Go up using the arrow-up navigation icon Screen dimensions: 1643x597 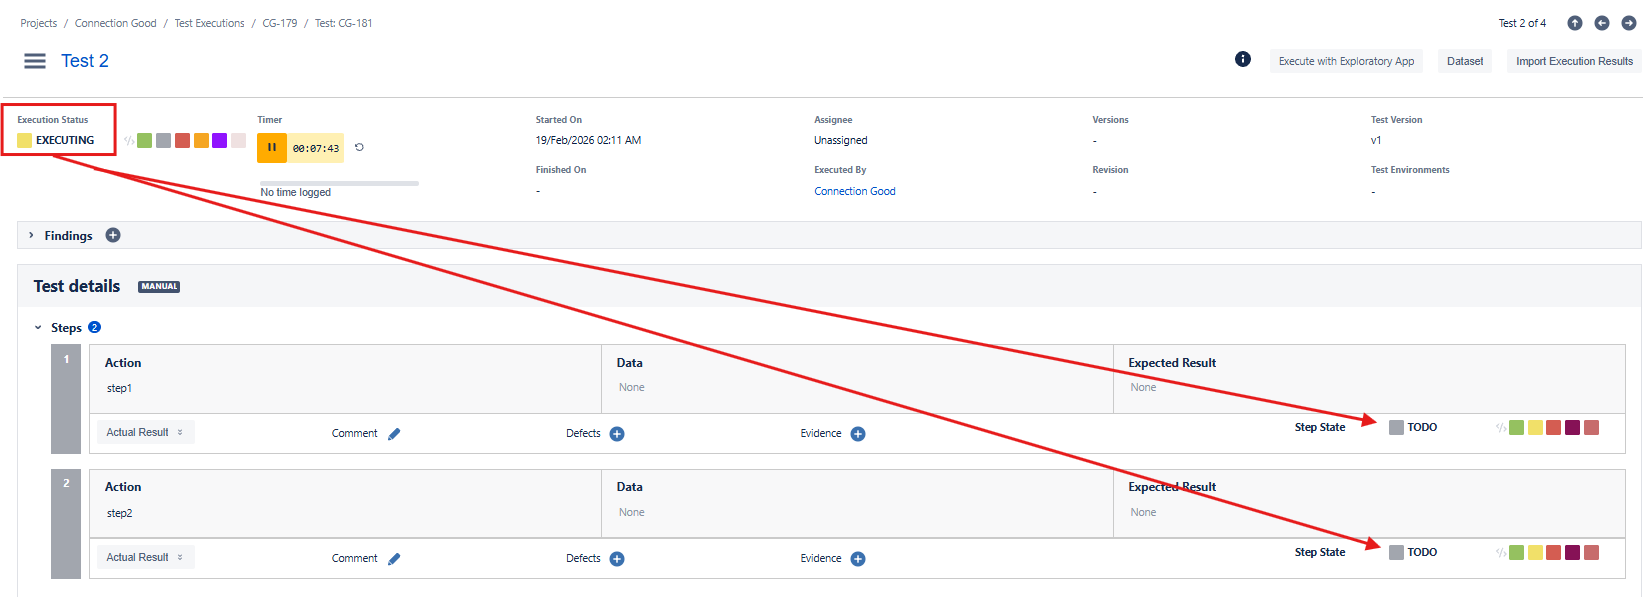(x=1575, y=23)
